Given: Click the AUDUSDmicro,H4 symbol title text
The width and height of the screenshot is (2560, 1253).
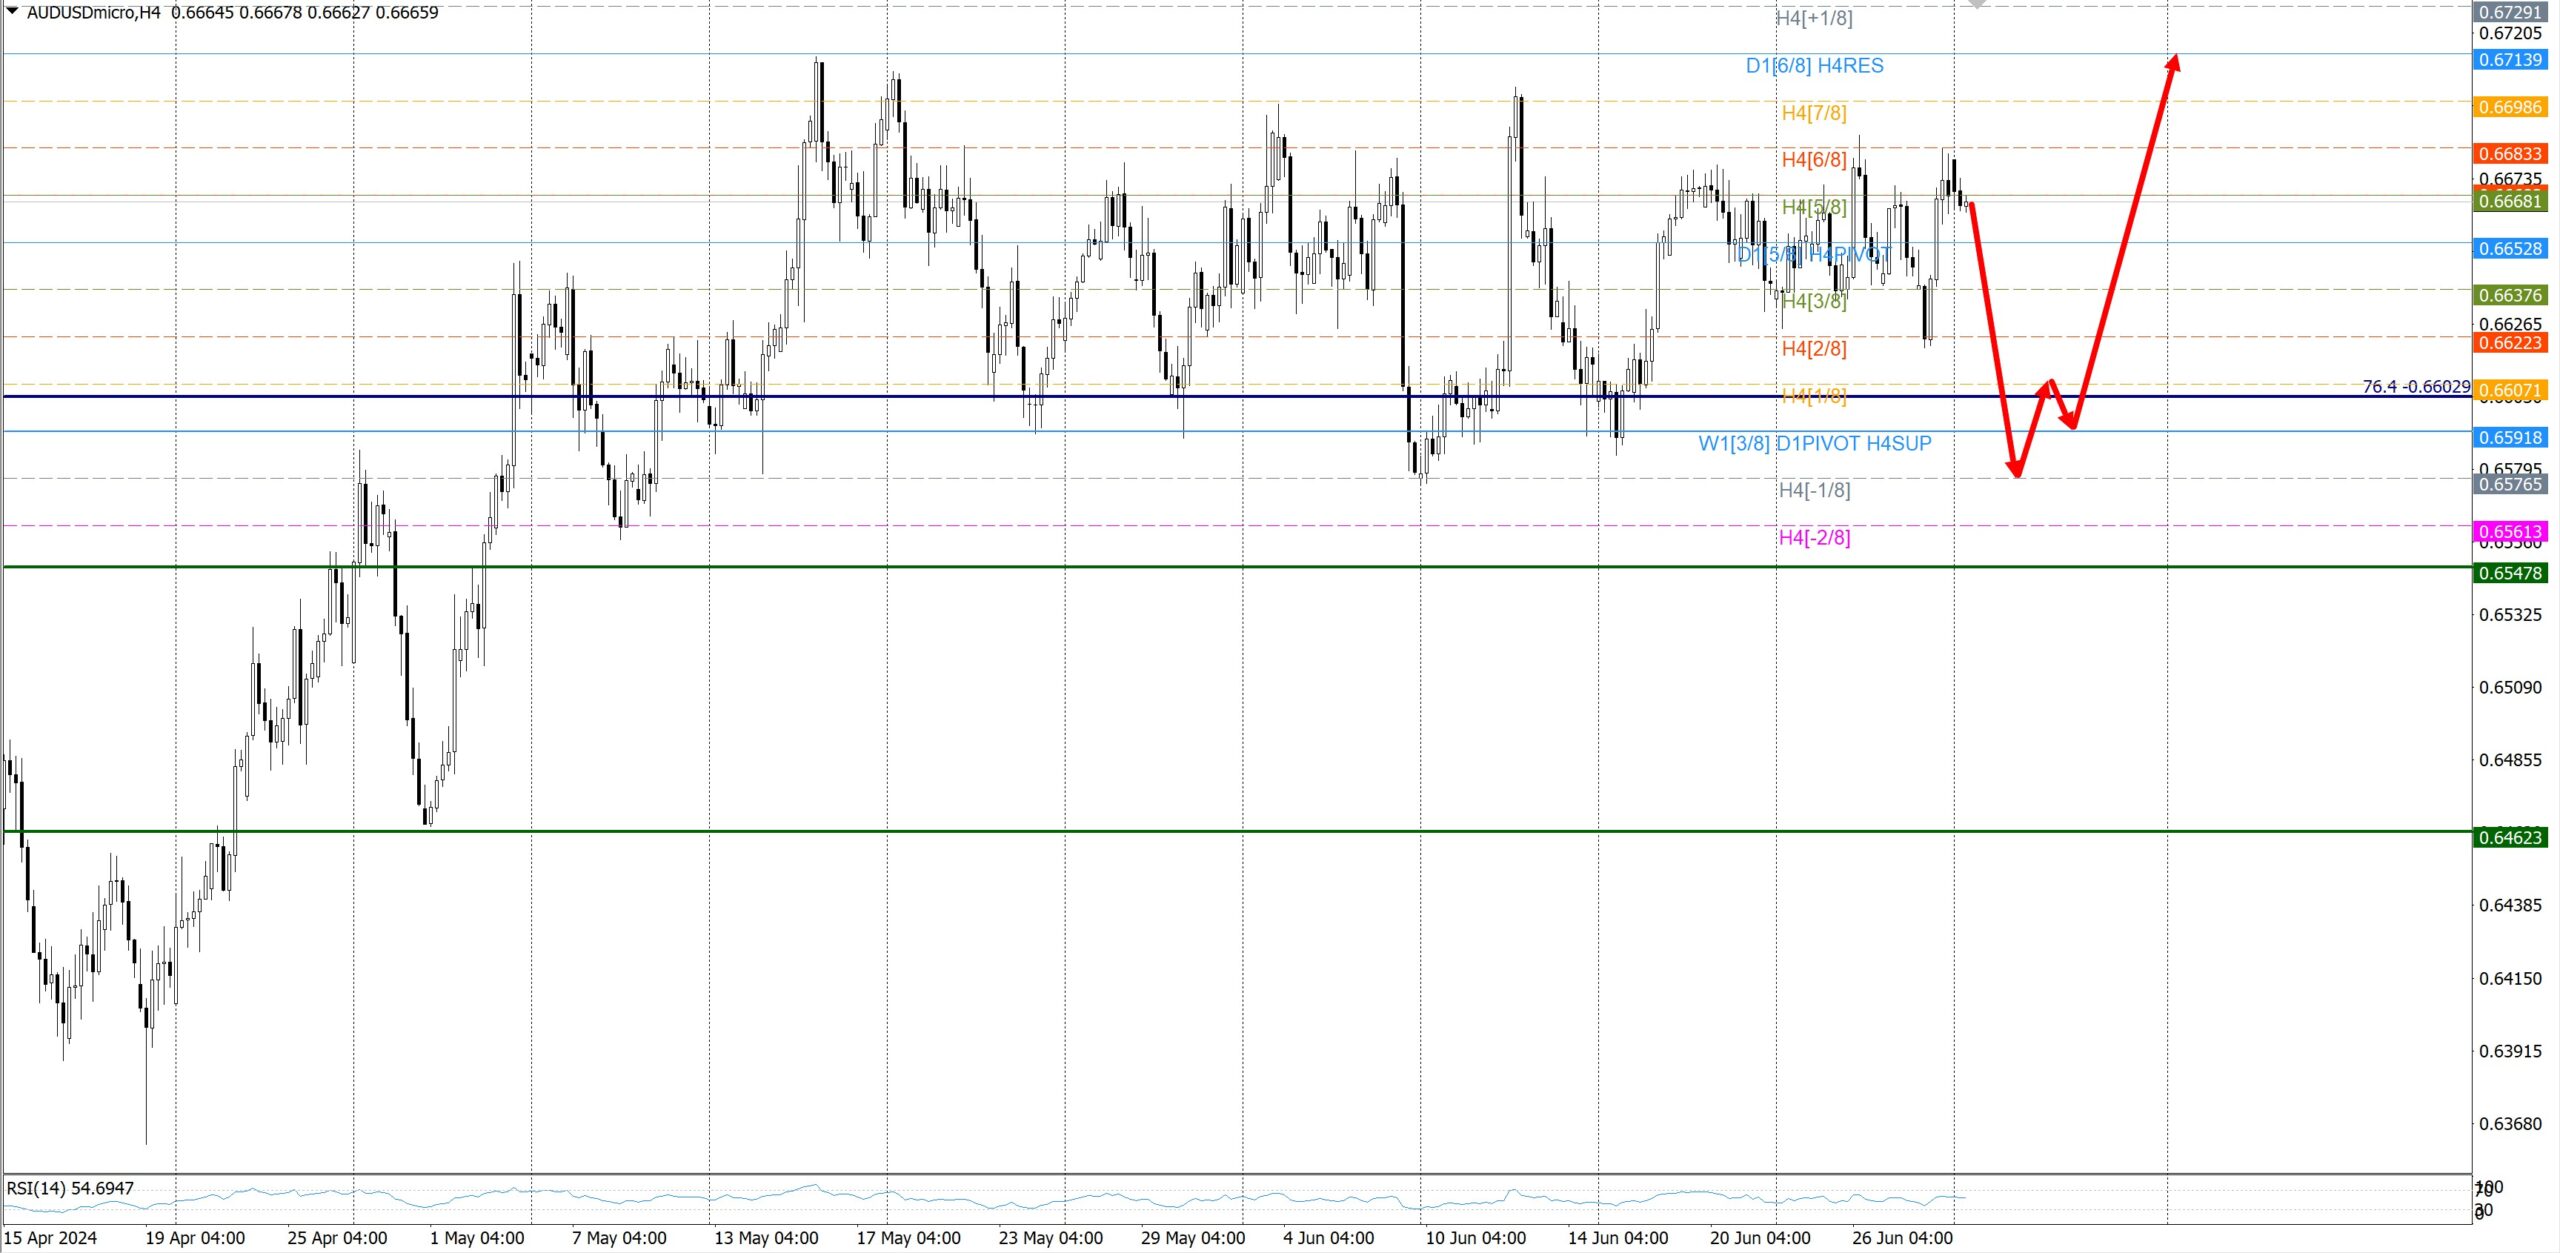Looking at the screenshot, I should [93, 13].
